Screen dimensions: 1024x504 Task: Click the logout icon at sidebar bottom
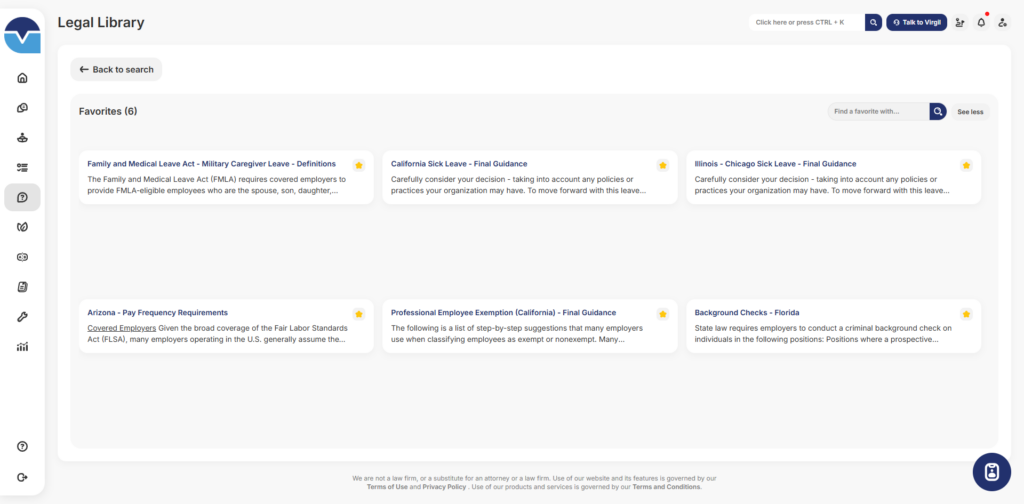point(22,477)
